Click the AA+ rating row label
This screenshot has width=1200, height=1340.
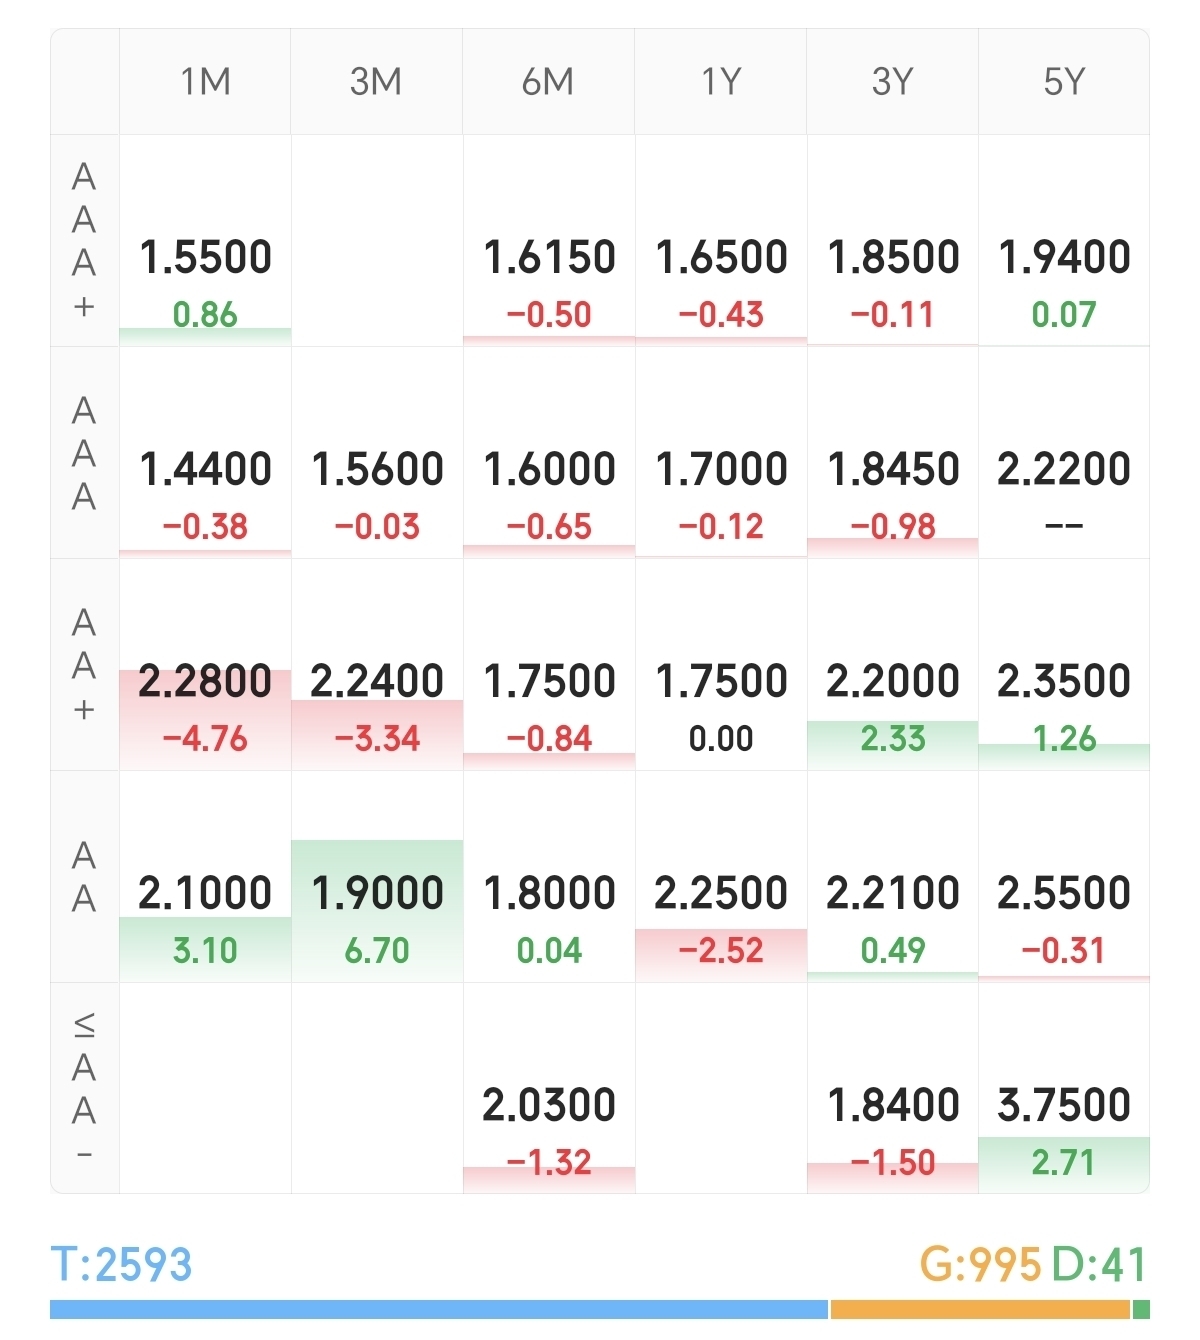(84, 665)
